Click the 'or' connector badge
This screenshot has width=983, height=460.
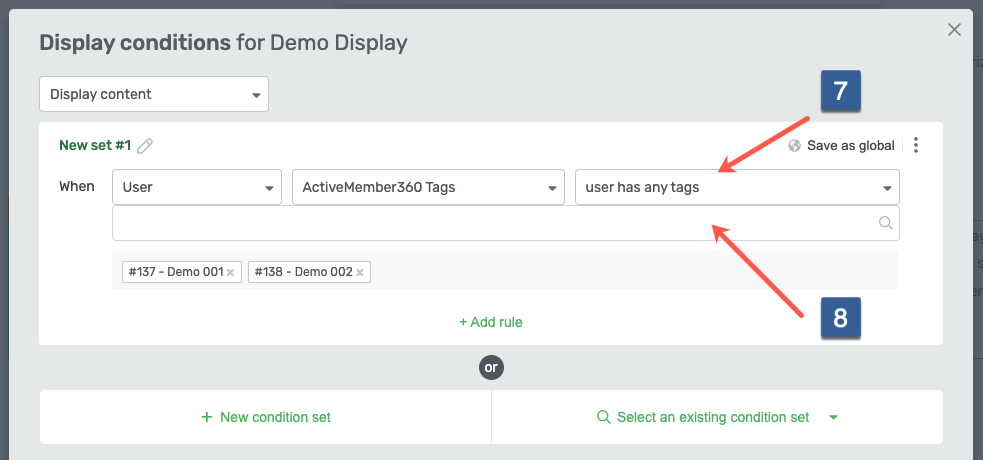(x=491, y=367)
